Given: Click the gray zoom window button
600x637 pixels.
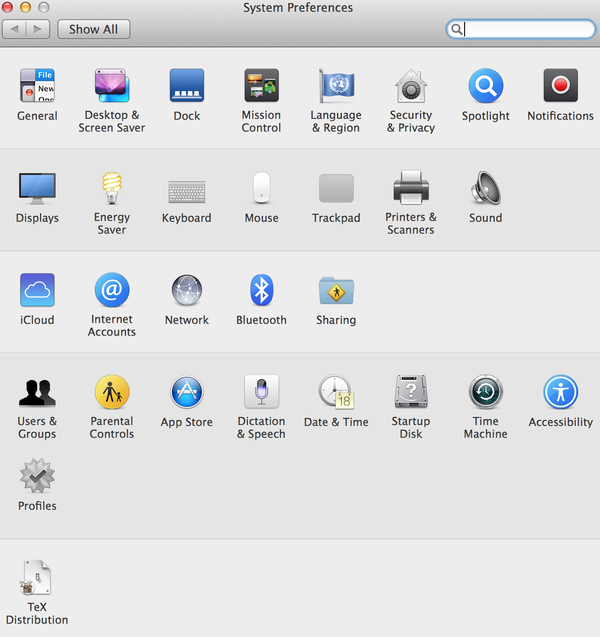Looking at the screenshot, I should [x=44, y=7].
